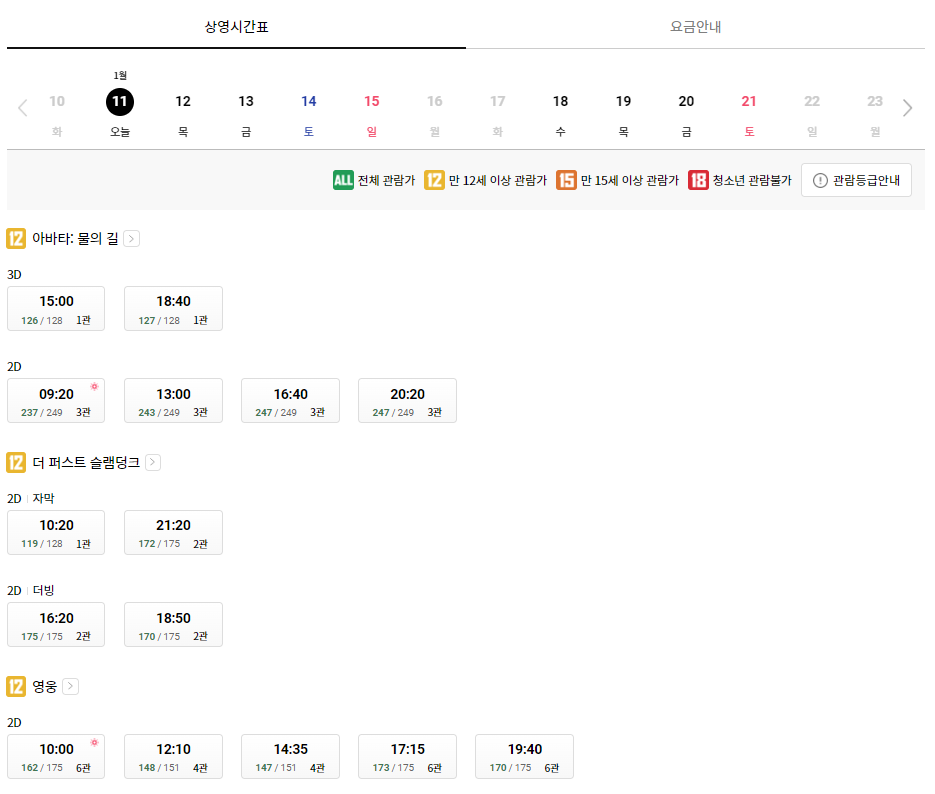Click the 12 age rating badge icon
The image size is (935, 794).
click(433, 181)
